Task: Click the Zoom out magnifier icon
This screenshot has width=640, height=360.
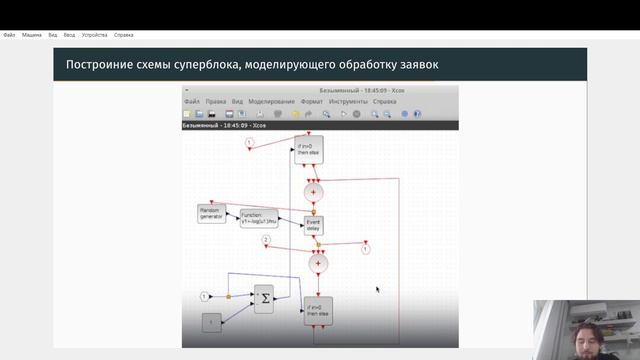Action: click(387, 114)
